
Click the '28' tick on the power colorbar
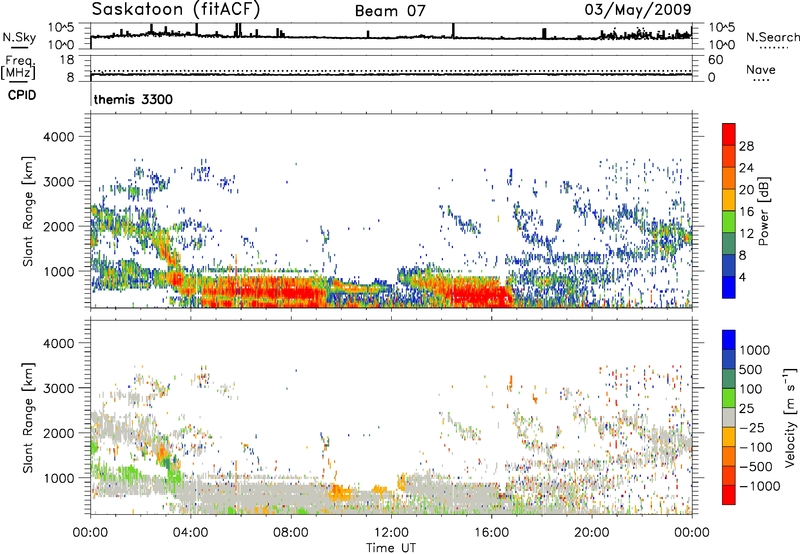coord(745,146)
